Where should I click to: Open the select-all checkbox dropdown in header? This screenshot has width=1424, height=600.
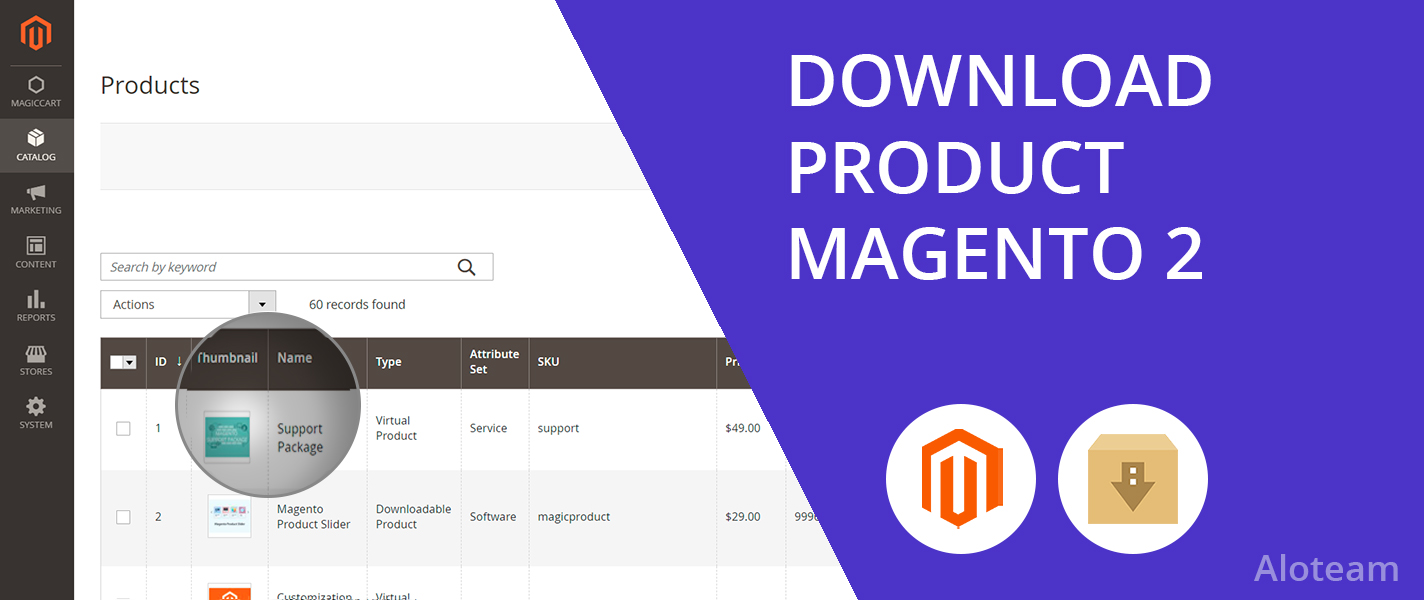pos(123,362)
